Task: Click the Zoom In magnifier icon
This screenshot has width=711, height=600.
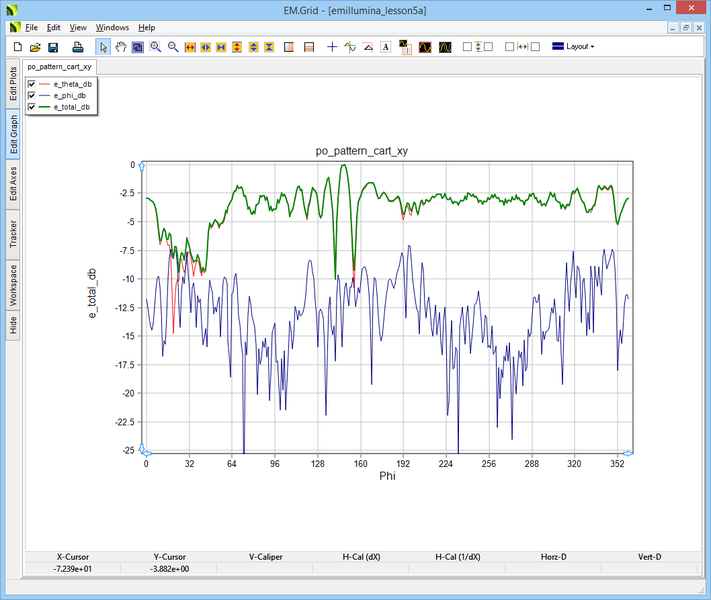Action: click(x=155, y=47)
